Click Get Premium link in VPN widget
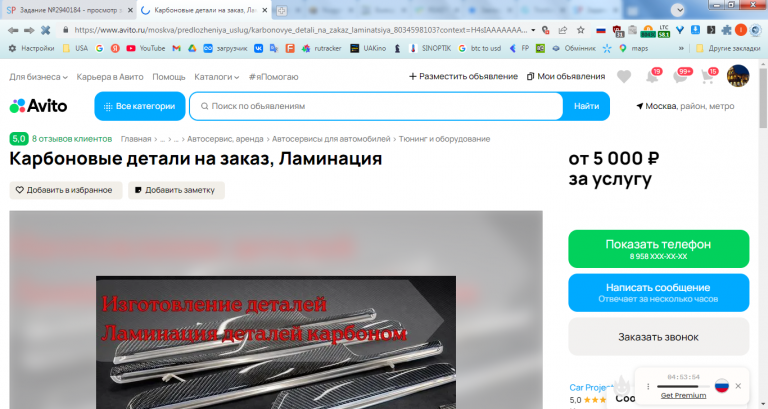Viewport: 768px width, 409px height. 683,395
